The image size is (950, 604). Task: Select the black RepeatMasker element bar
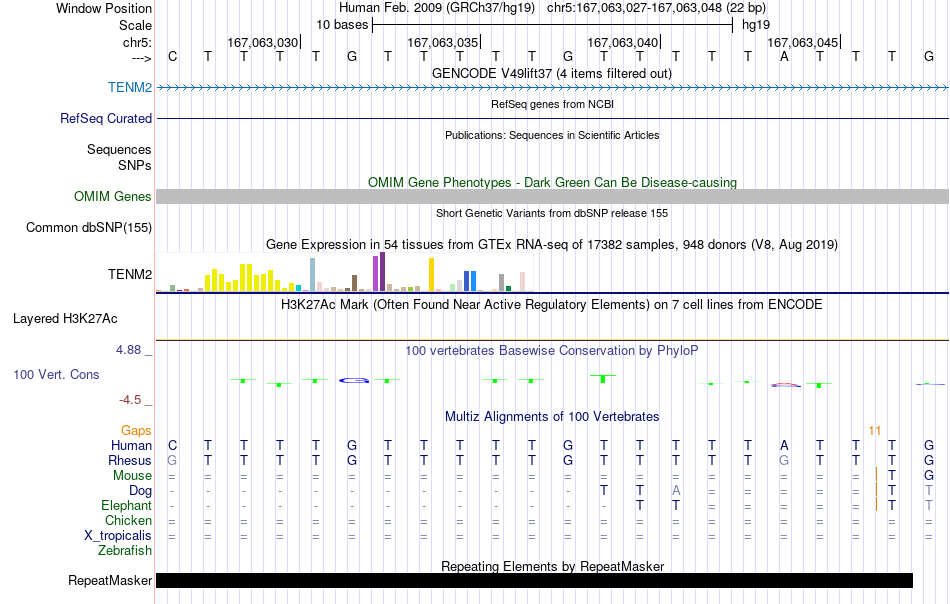534,580
